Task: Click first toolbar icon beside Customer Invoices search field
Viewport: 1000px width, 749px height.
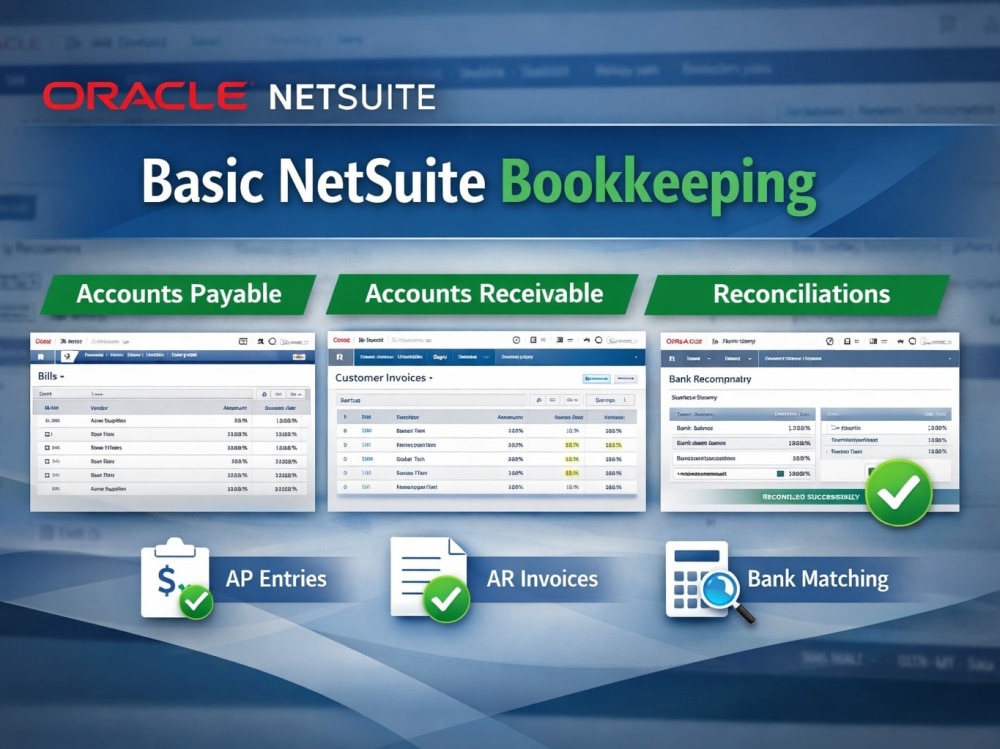Action: pyautogui.click(x=539, y=400)
